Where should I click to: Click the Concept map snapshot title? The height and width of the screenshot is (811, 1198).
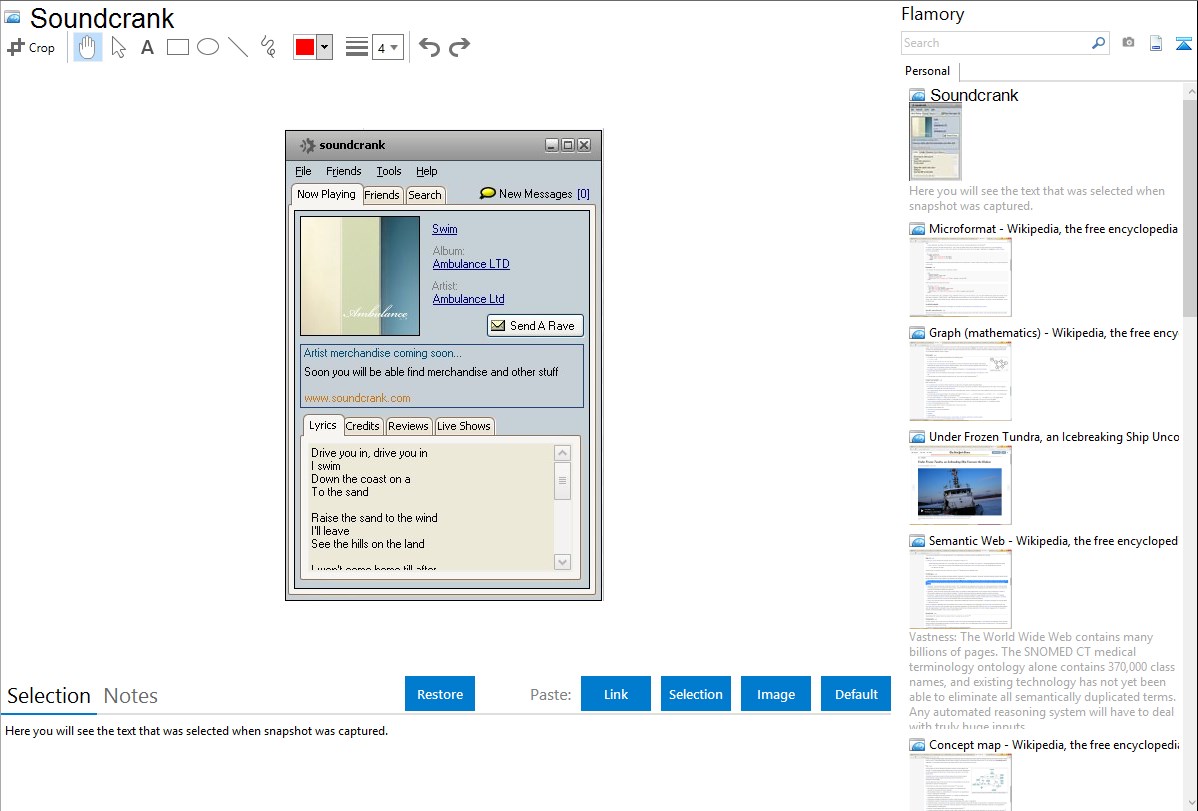(1054, 744)
